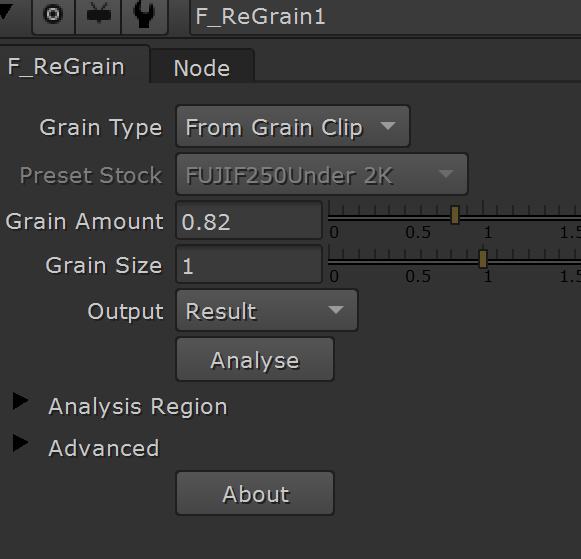The image size is (581, 559).
Task: Click the node input selector icon
Action: point(98,15)
